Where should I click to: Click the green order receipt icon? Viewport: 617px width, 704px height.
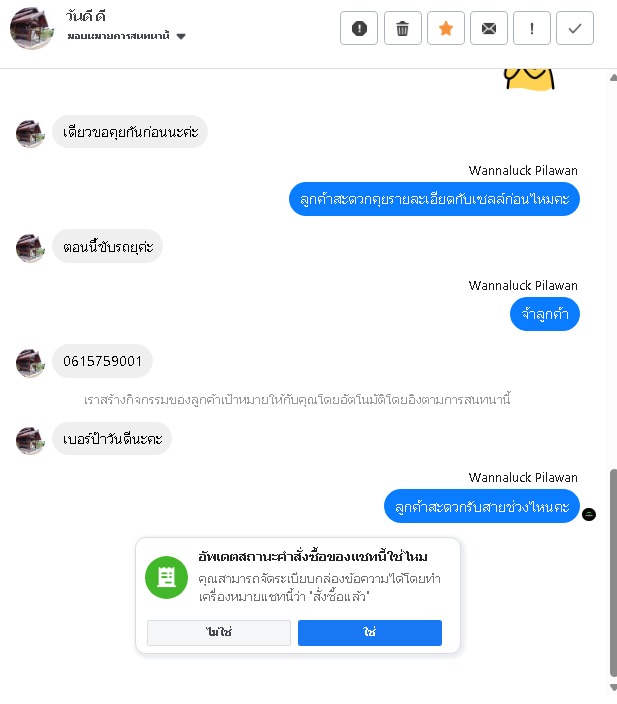(166, 577)
